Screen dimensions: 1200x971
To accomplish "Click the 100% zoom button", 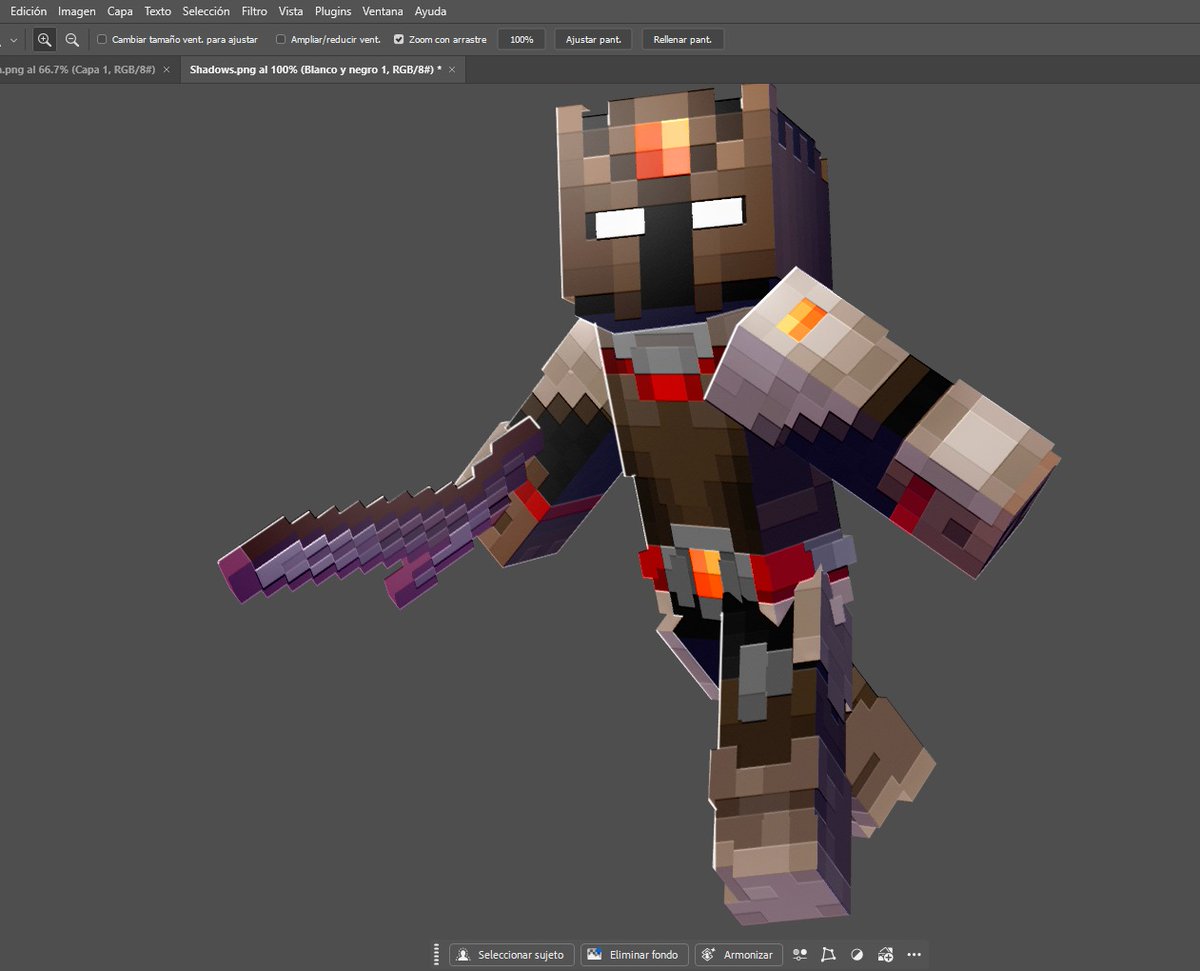I will click(521, 40).
